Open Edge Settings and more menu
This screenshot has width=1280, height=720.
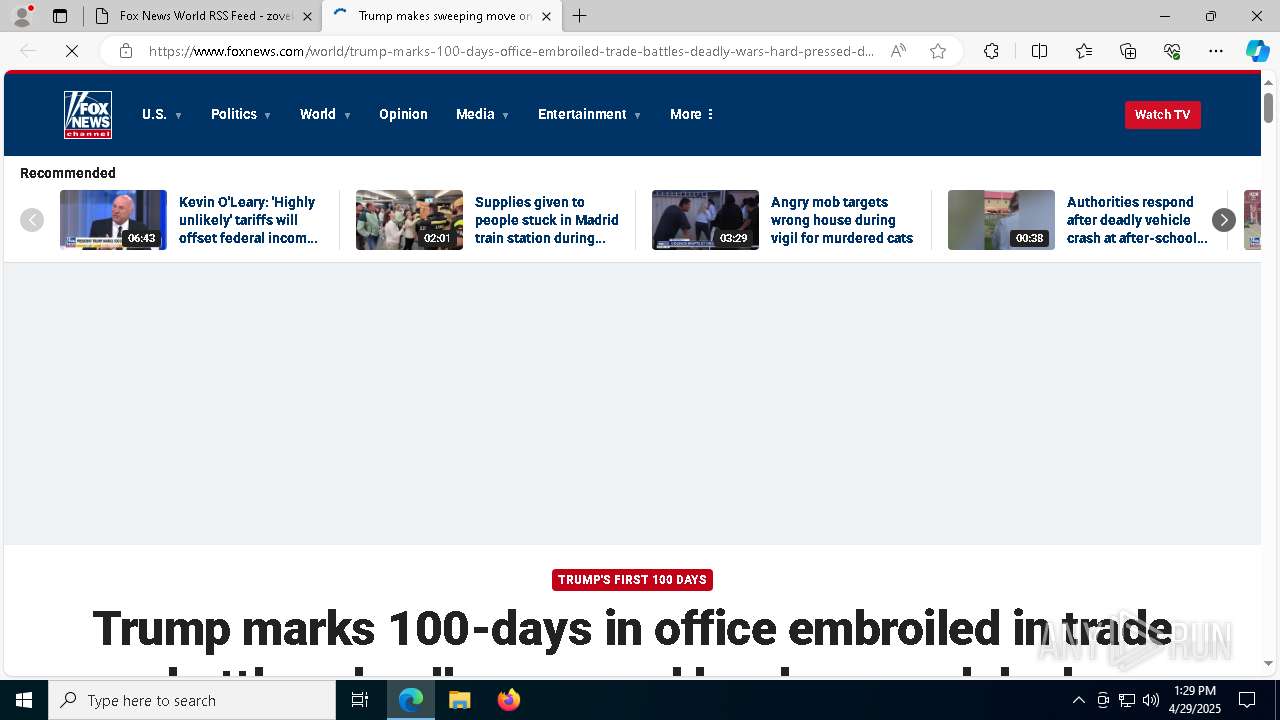(1216, 51)
